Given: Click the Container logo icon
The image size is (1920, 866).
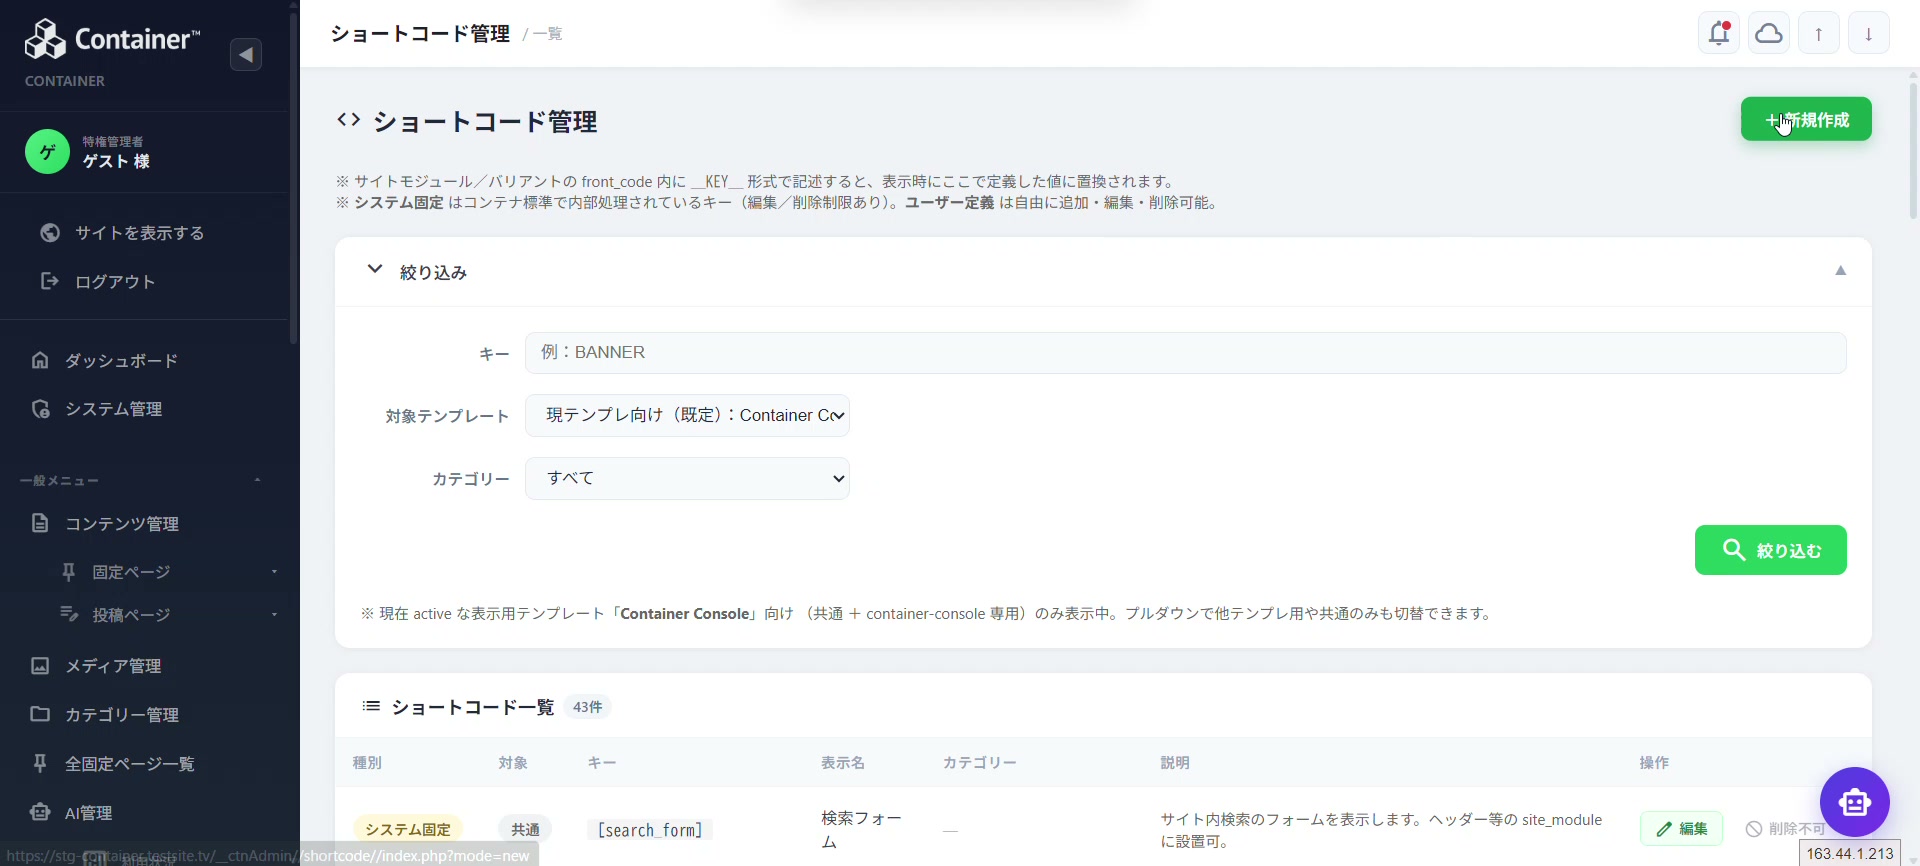Looking at the screenshot, I should click(45, 40).
